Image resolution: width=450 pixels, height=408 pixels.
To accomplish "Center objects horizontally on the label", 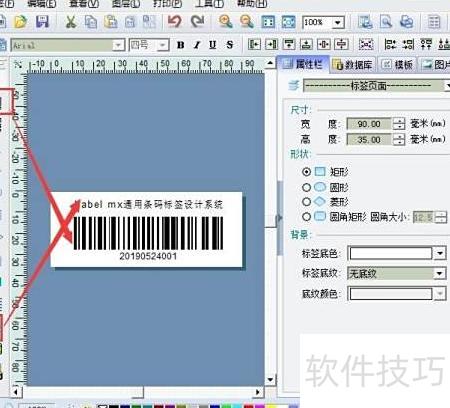I will tap(324, 44).
